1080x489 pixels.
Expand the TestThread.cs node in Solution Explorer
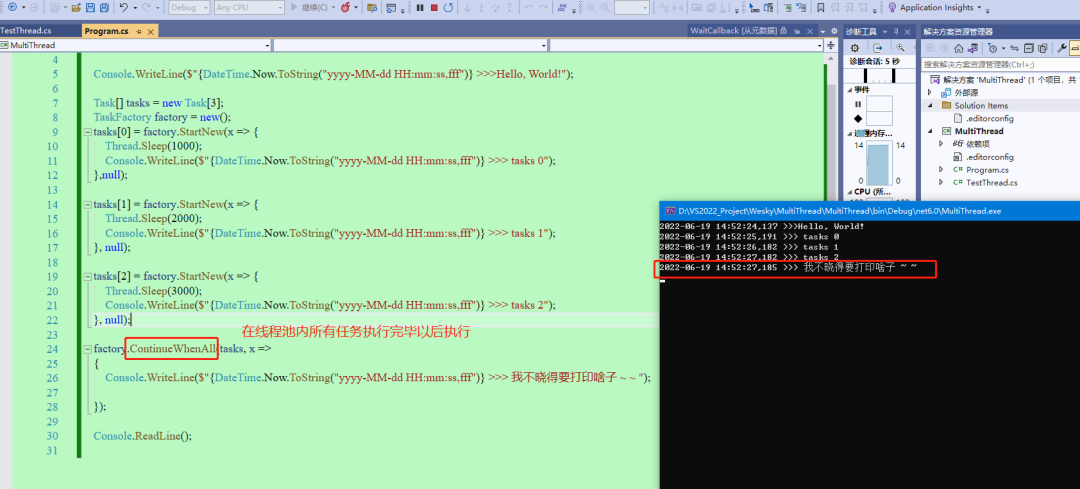tap(942, 183)
